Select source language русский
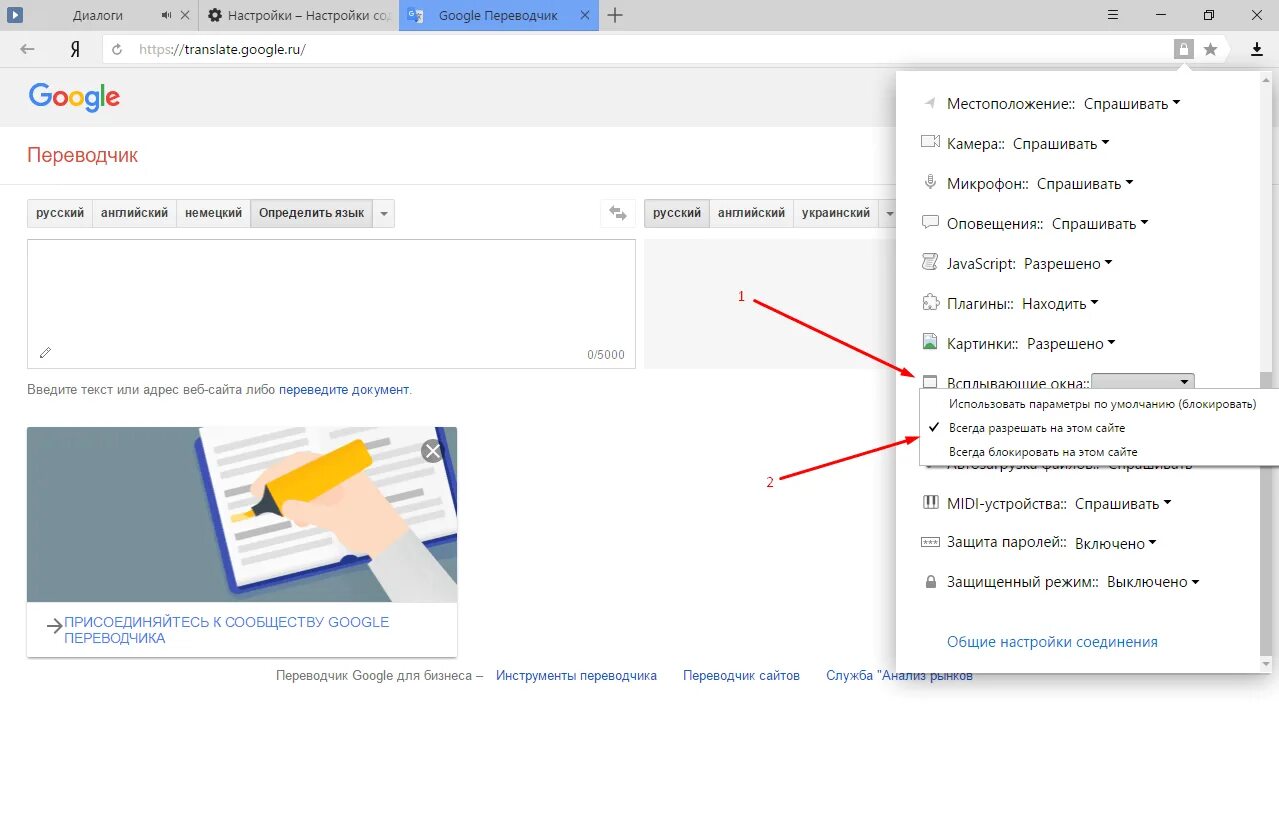This screenshot has width=1279, height=832. click(60, 213)
